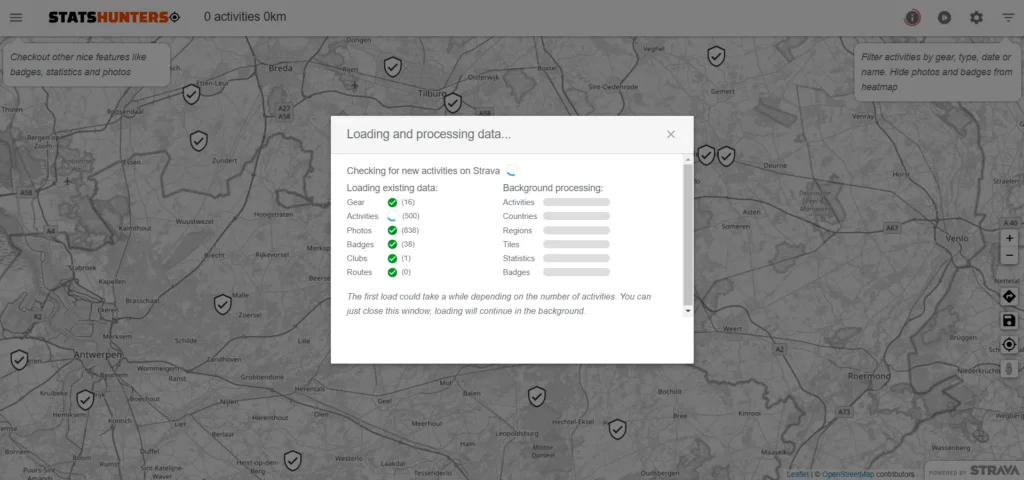Zoom in on the map

point(1009,239)
